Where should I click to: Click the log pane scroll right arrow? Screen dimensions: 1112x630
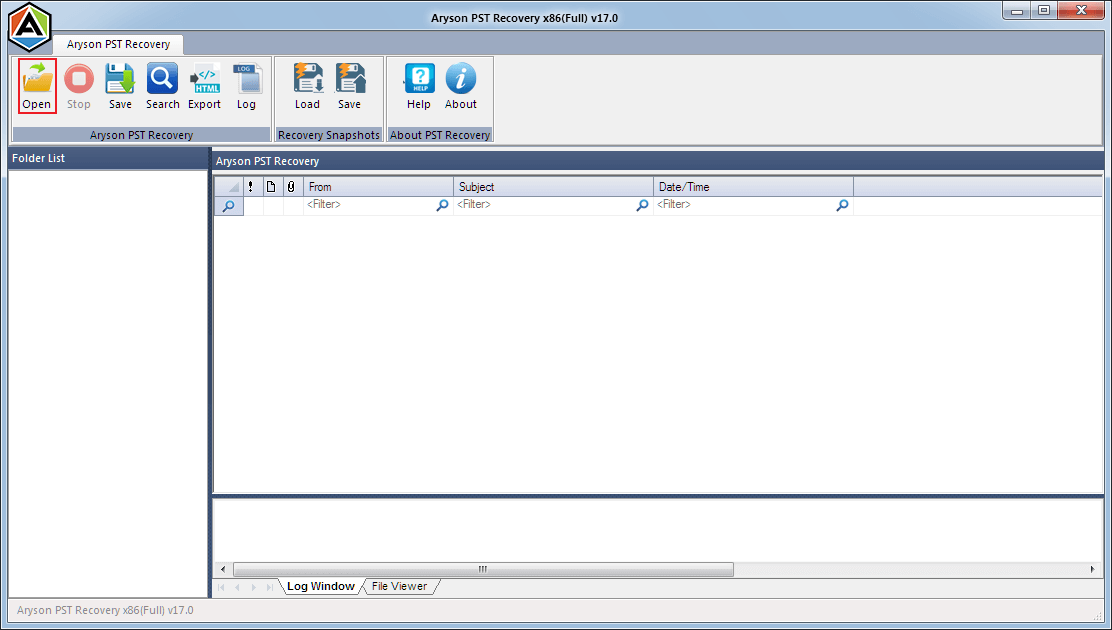[x=1093, y=569]
